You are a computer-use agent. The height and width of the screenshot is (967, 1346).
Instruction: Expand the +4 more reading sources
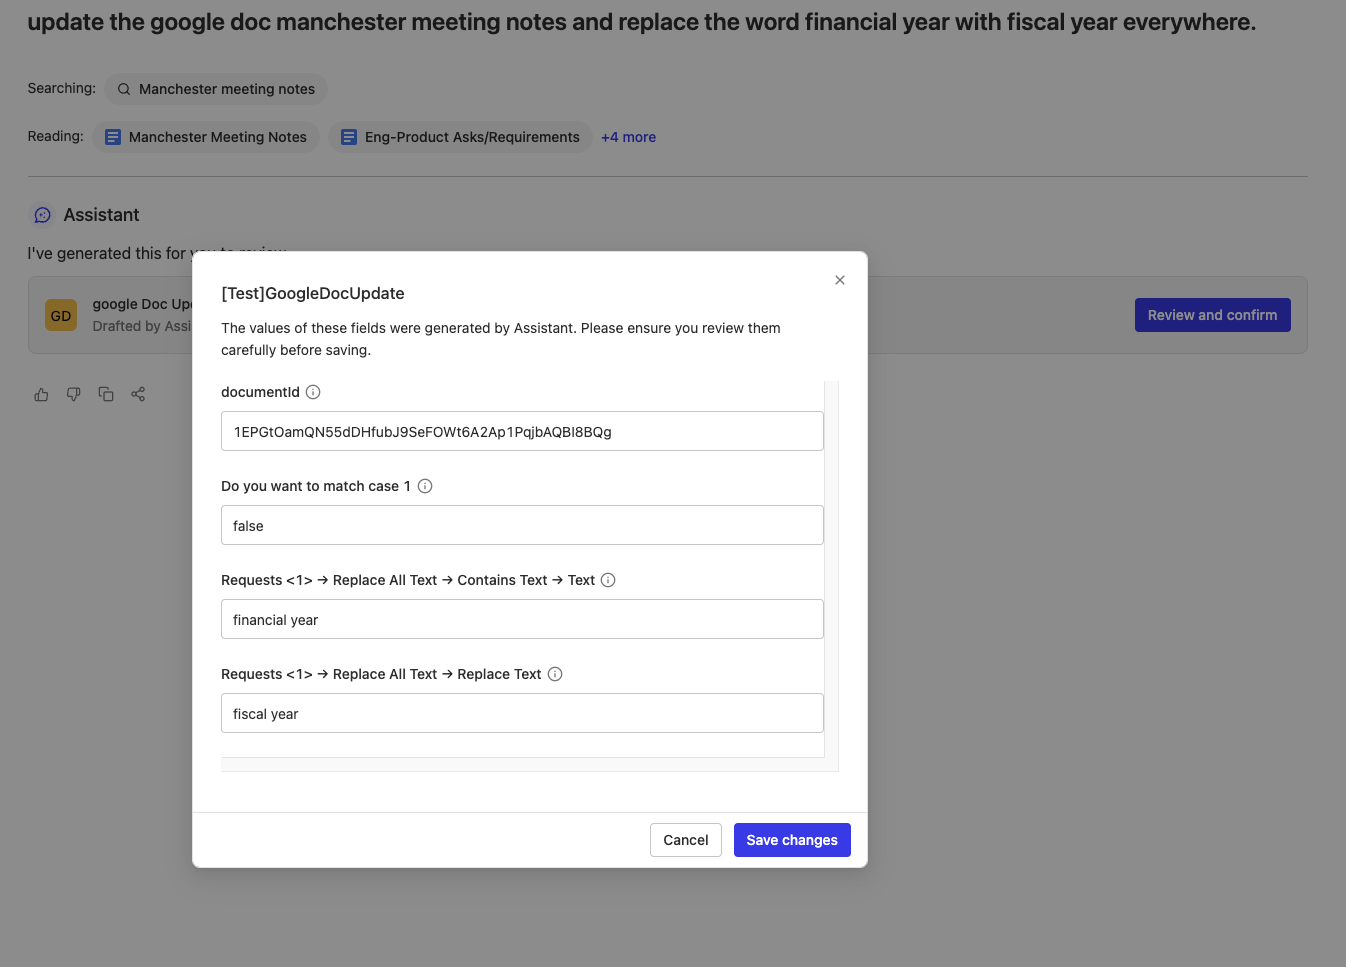click(628, 136)
